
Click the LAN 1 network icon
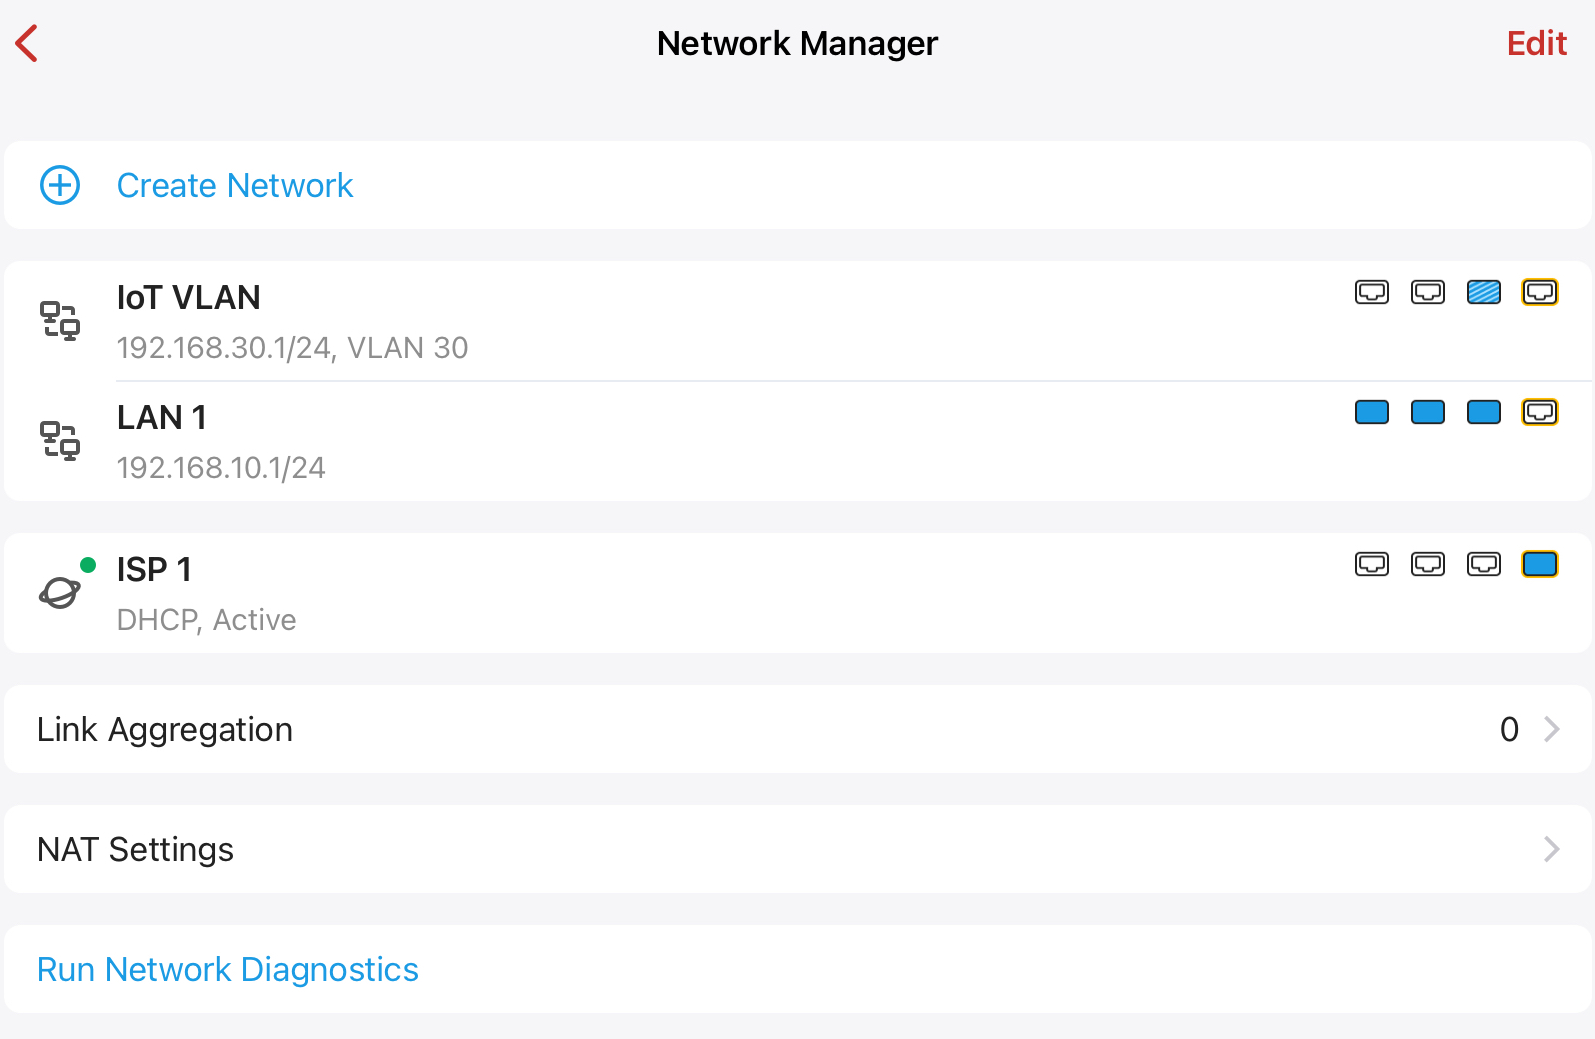pos(60,441)
